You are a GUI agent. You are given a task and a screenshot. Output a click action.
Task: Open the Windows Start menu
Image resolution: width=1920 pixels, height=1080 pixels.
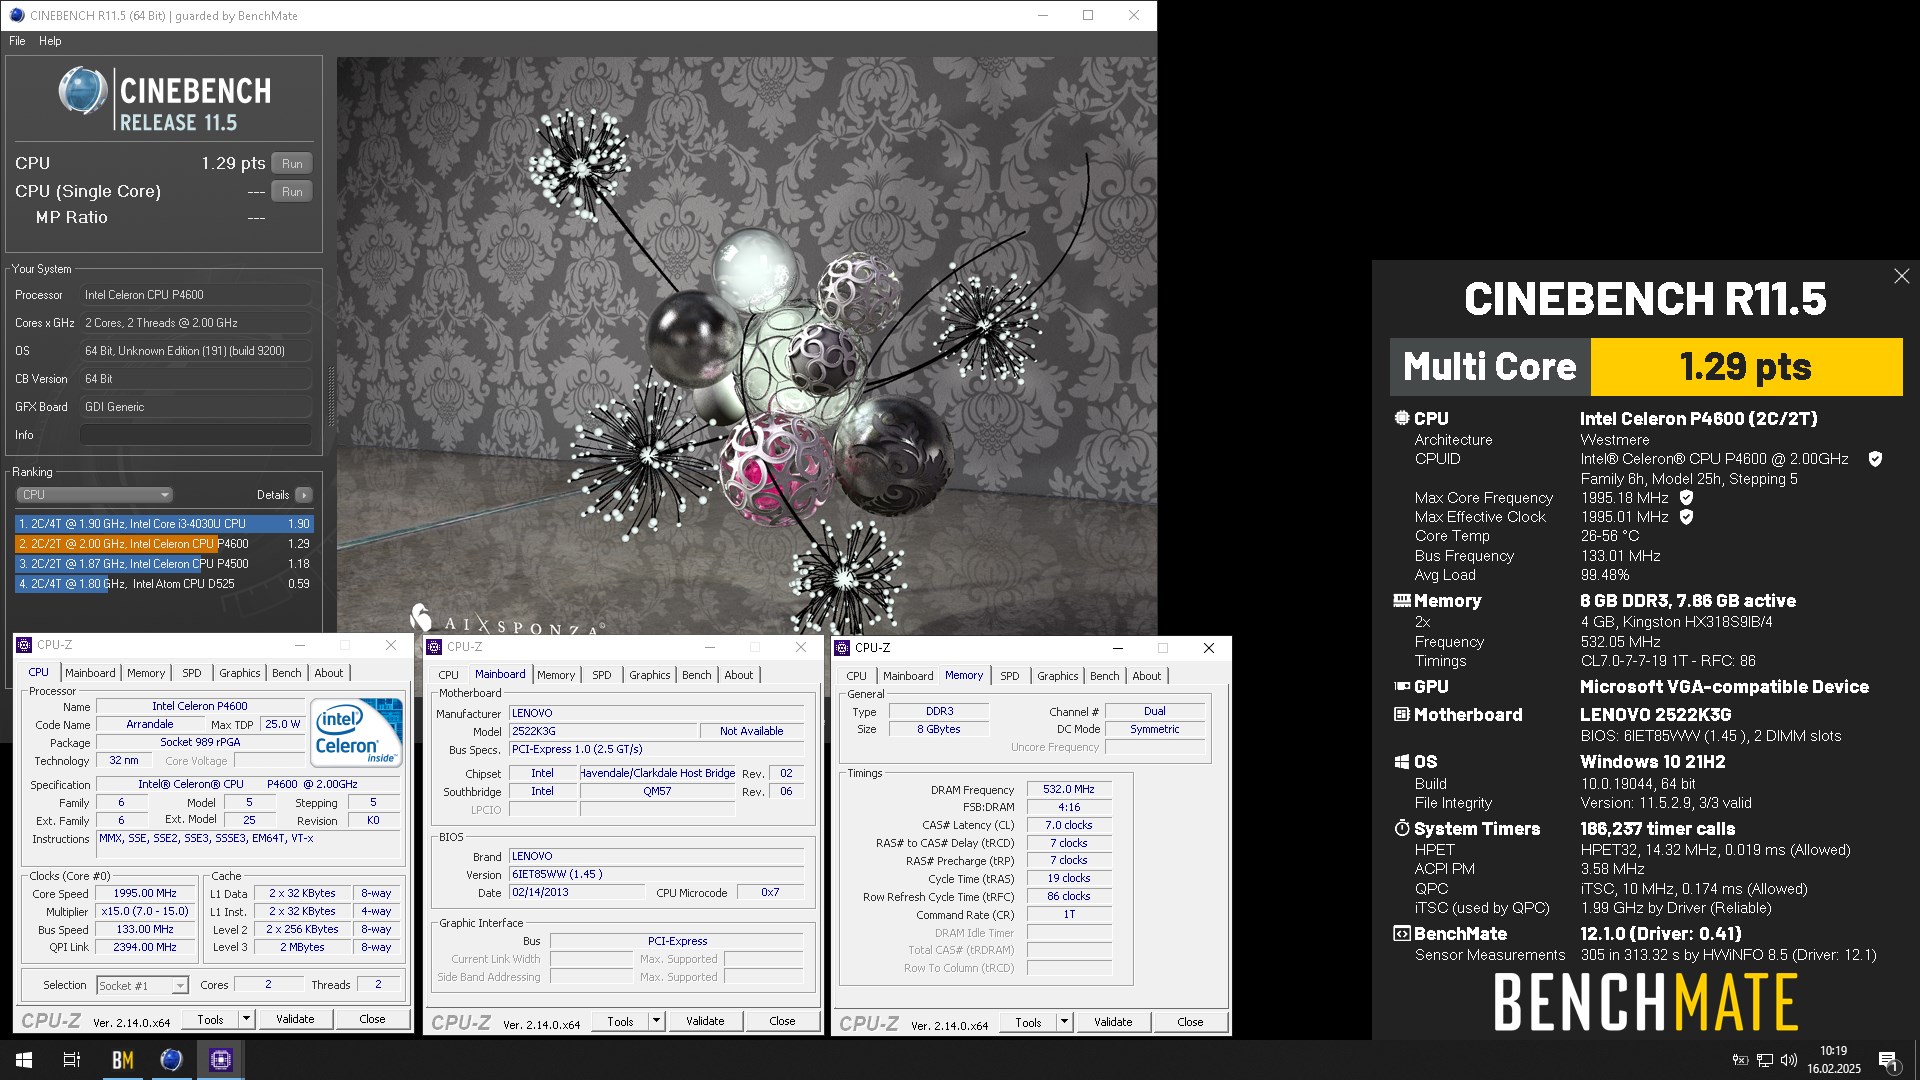24,1060
